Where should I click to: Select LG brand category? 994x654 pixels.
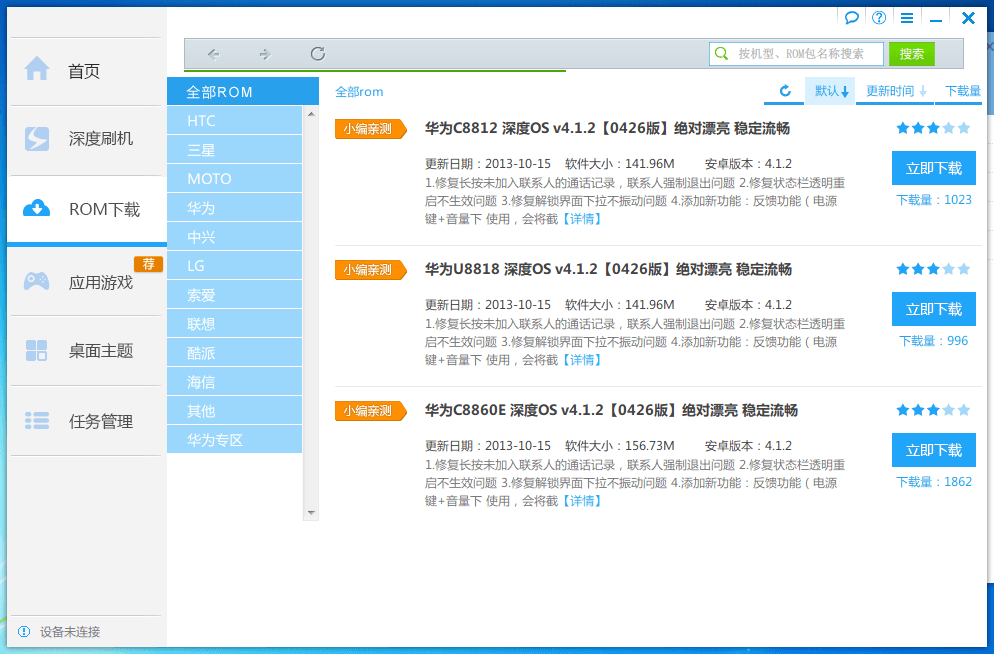coord(235,266)
